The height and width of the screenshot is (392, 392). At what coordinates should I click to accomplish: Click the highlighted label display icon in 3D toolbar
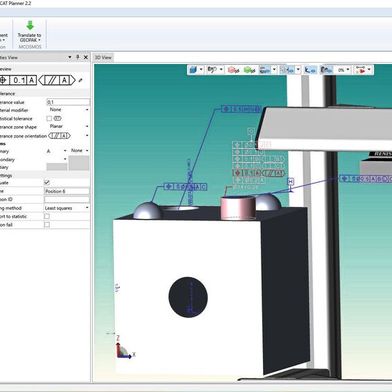click(x=265, y=70)
